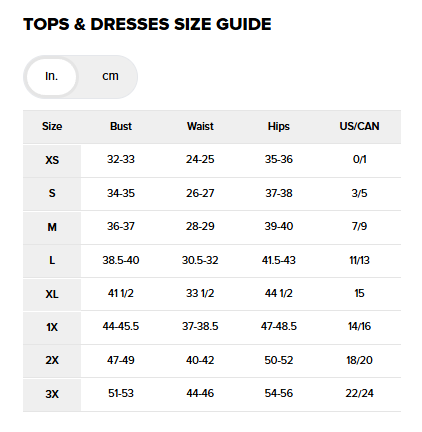Select the XL size row label

click(52, 294)
